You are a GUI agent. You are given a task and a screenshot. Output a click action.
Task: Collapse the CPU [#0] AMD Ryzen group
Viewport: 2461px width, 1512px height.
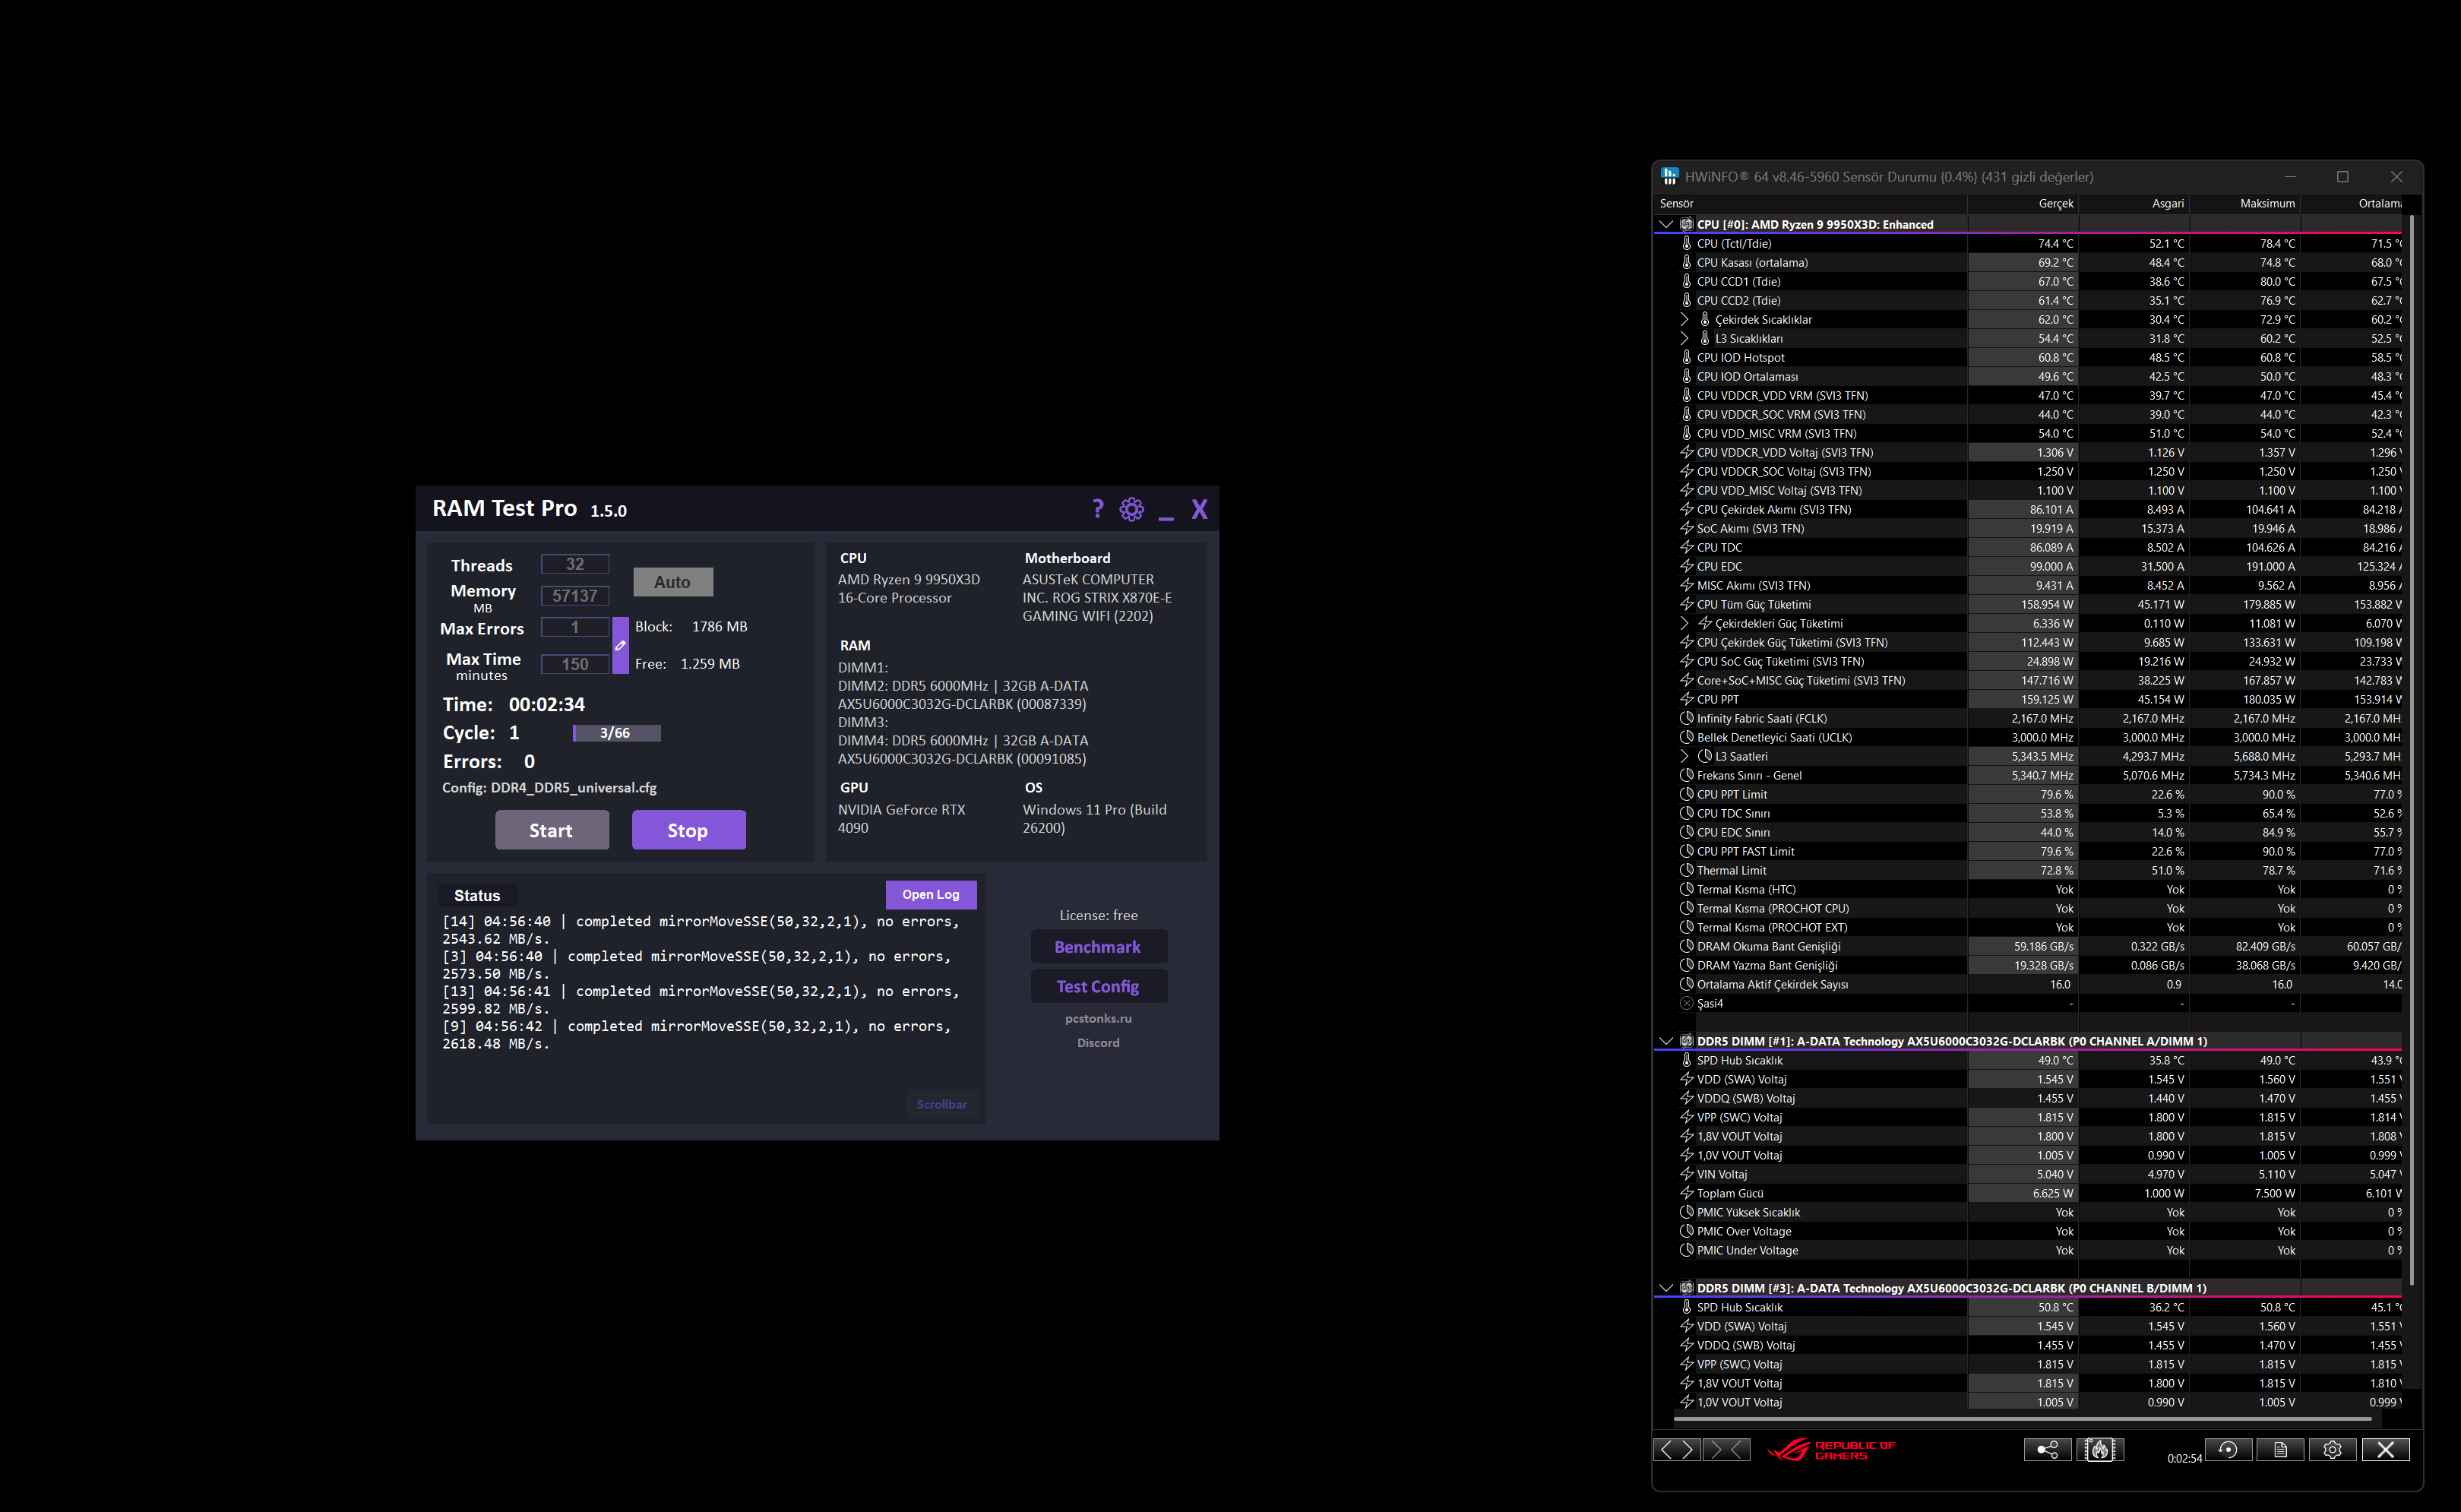pos(1666,224)
